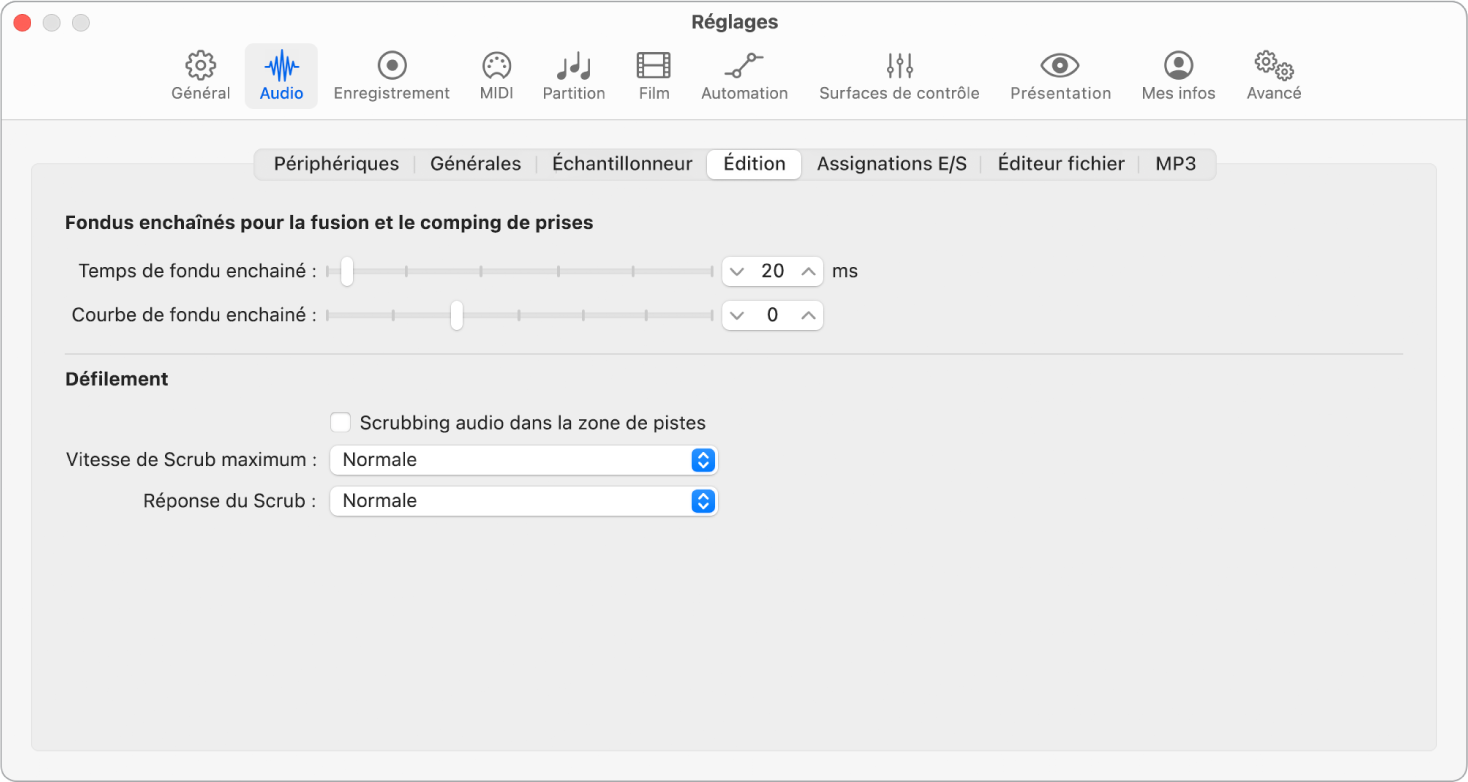1468x782 pixels.
Task: Enable Scrubbing audio dans la zone de pistes
Action: pos(341,423)
